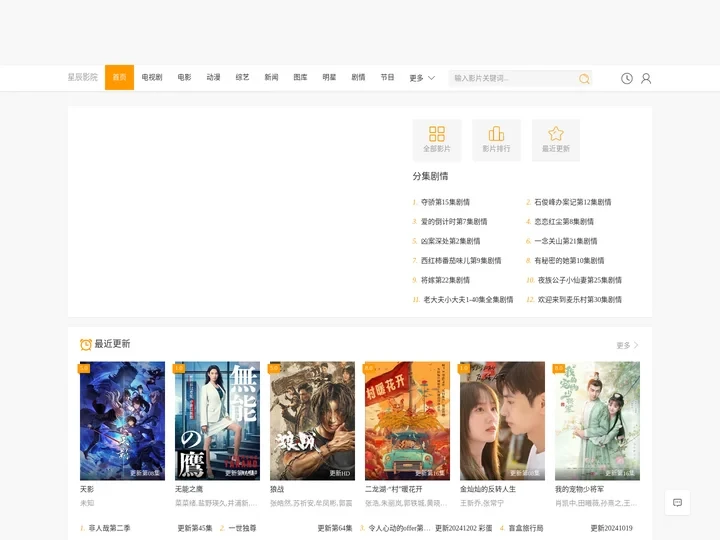Open 影片排行 ranking chart tile
The height and width of the screenshot is (540, 720).
496,140
